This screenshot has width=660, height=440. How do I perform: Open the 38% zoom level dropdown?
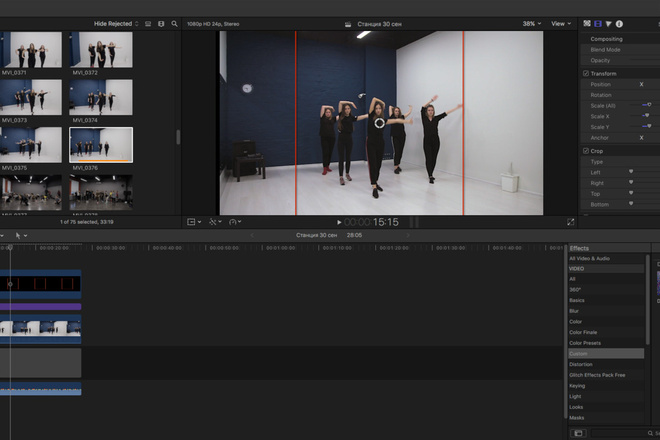532,24
